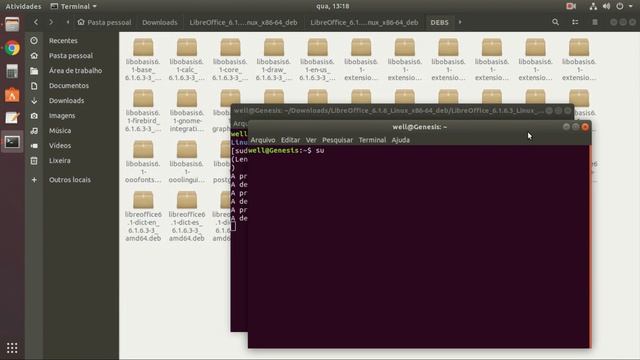640x360 pixels.
Task: Open Outros locais in sidebar
Action: 70,180
